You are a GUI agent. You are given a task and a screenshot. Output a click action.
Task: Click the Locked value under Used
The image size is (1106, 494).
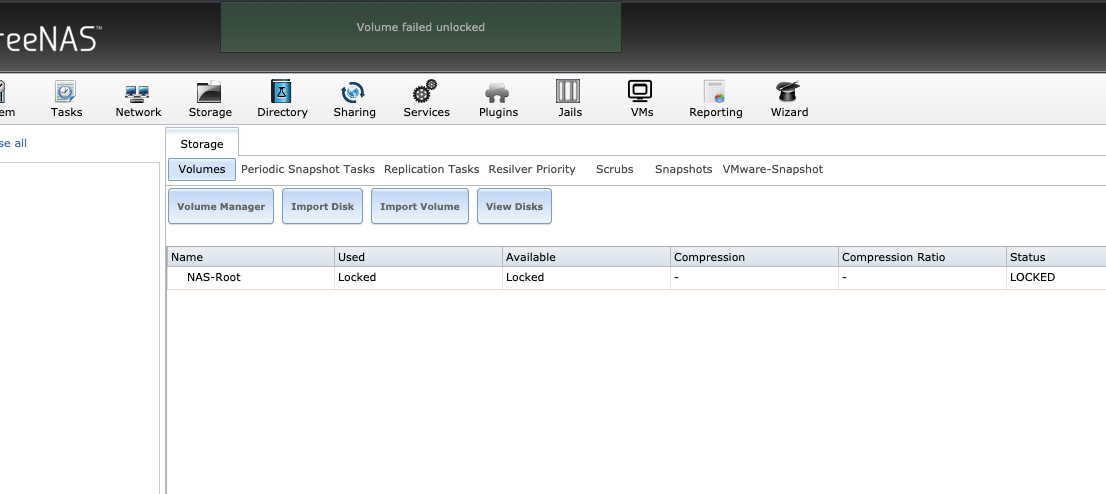pyautogui.click(x=357, y=277)
